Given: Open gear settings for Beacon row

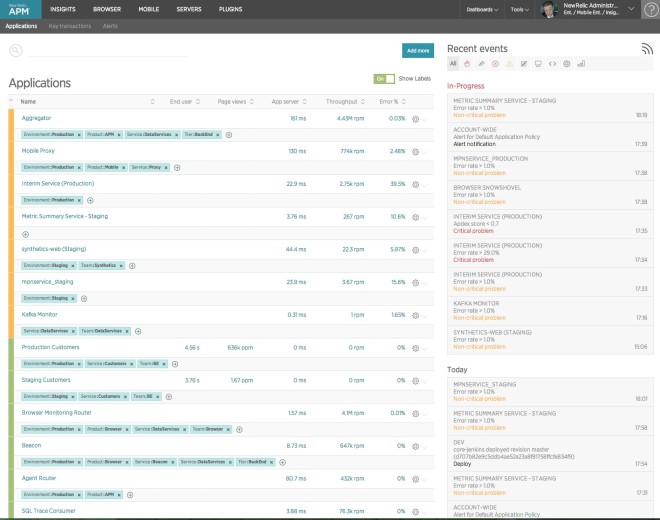Looking at the screenshot, I should 415,446.
